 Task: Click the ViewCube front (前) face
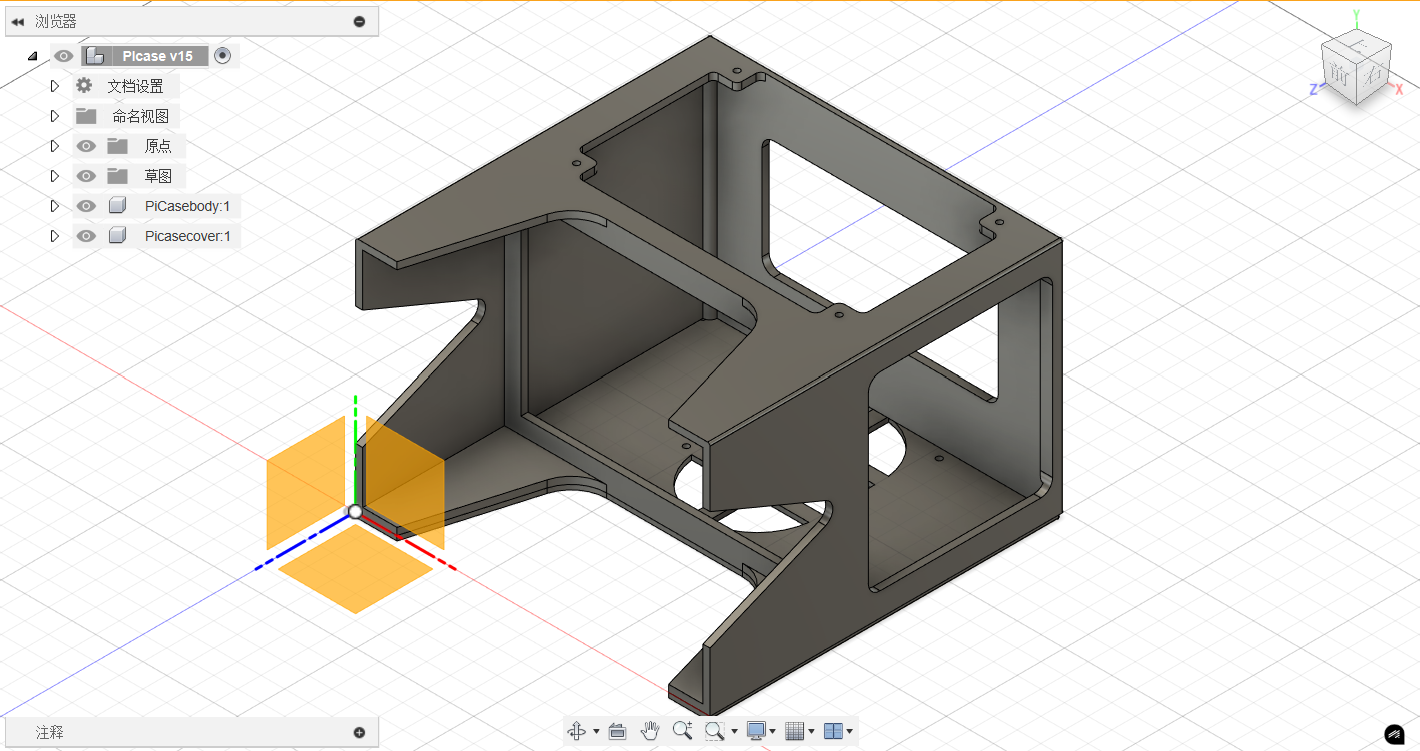pyautogui.click(x=1341, y=73)
